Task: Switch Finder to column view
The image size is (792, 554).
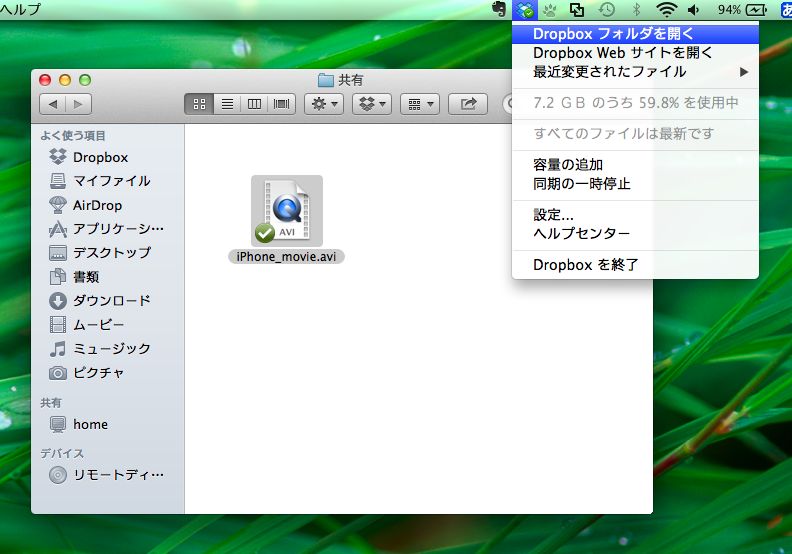Action: pyautogui.click(x=255, y=104)
